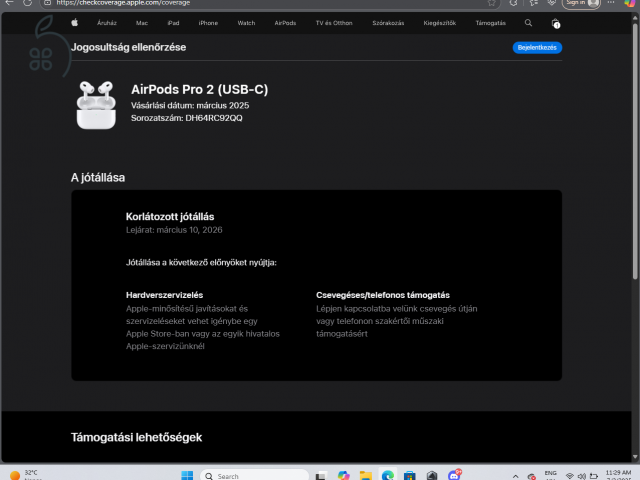The width and height of the screenshot is (640, 480).
Task: Click the ENG language indicator
Action: point(550,475)
